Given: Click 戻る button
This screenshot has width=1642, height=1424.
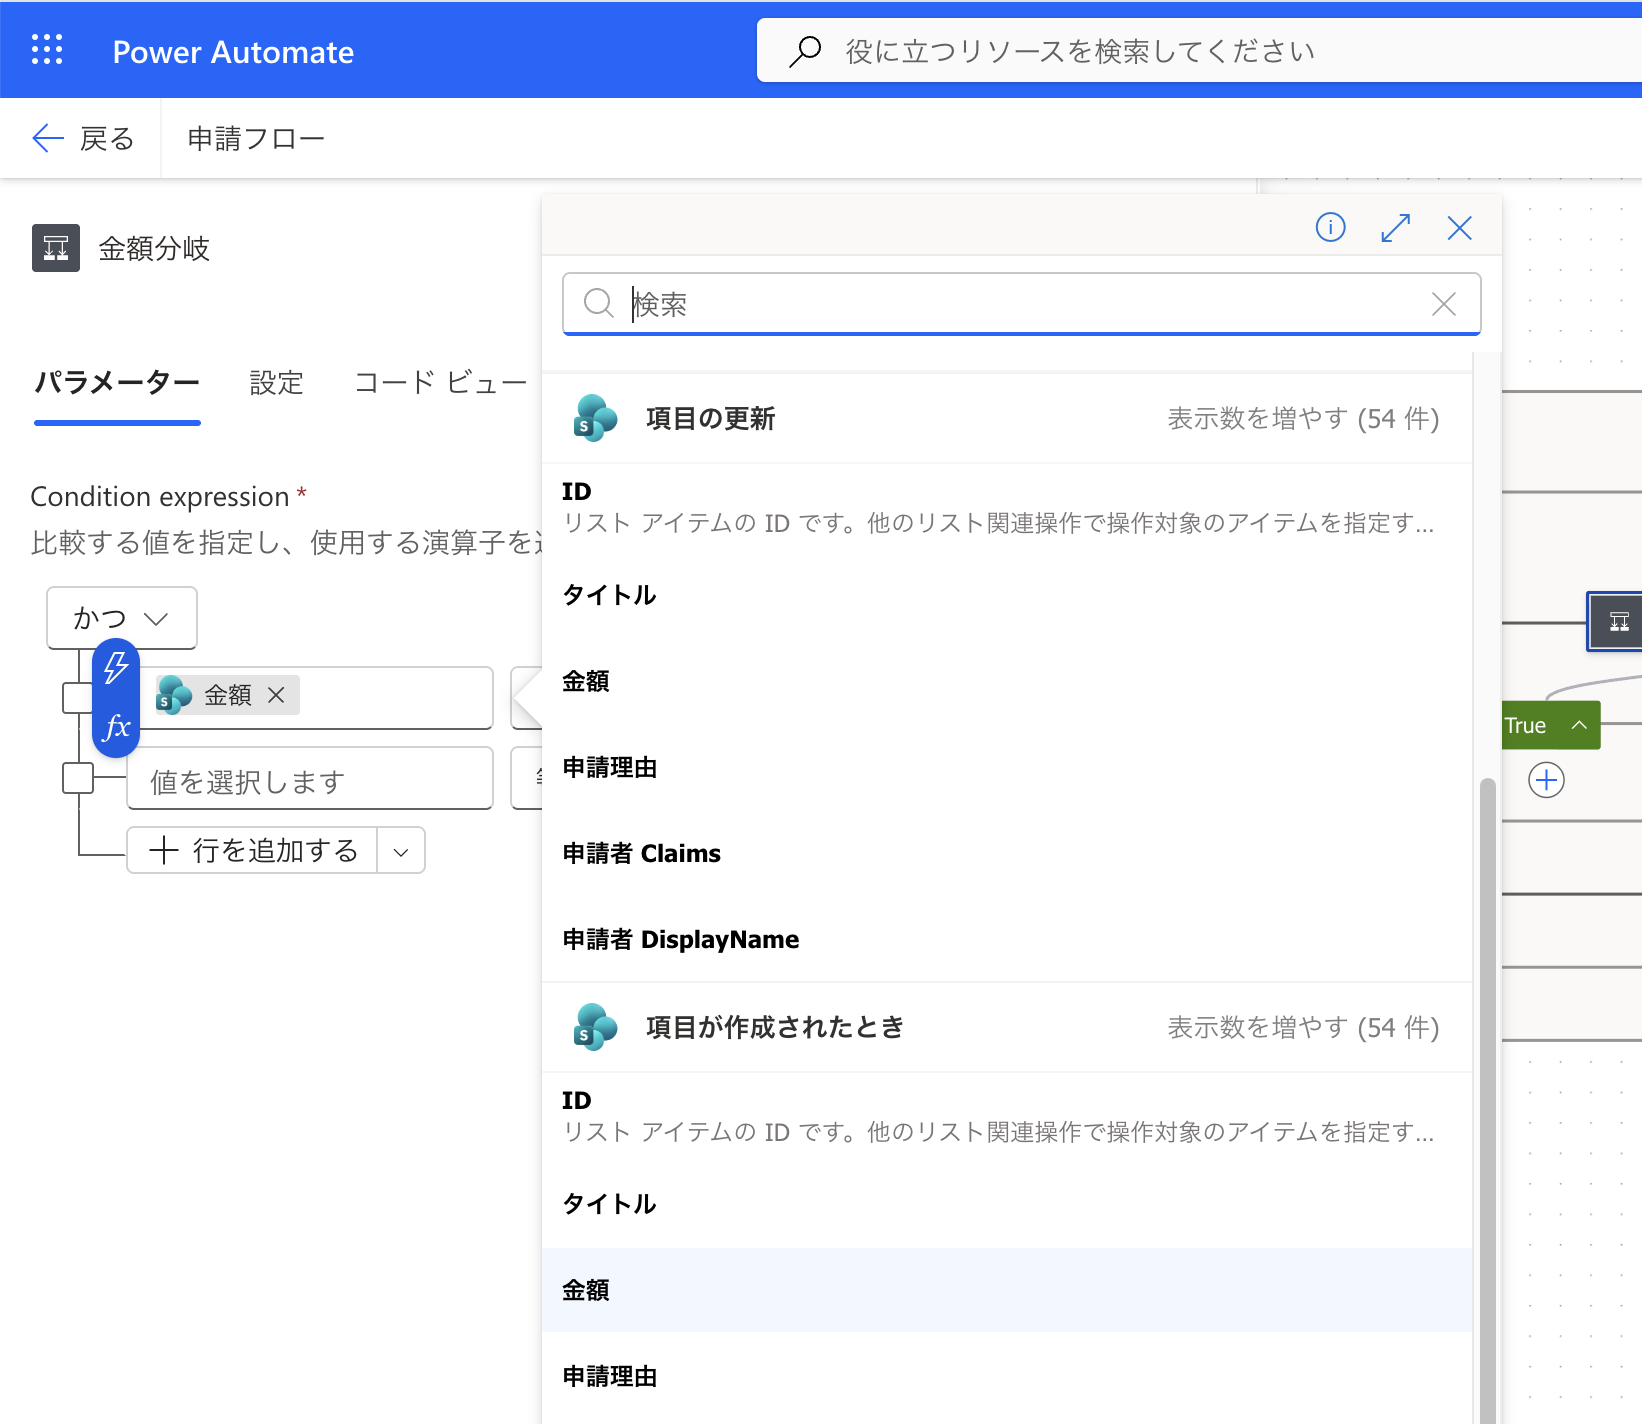Looking at the screenshot, I should [83, 138].
